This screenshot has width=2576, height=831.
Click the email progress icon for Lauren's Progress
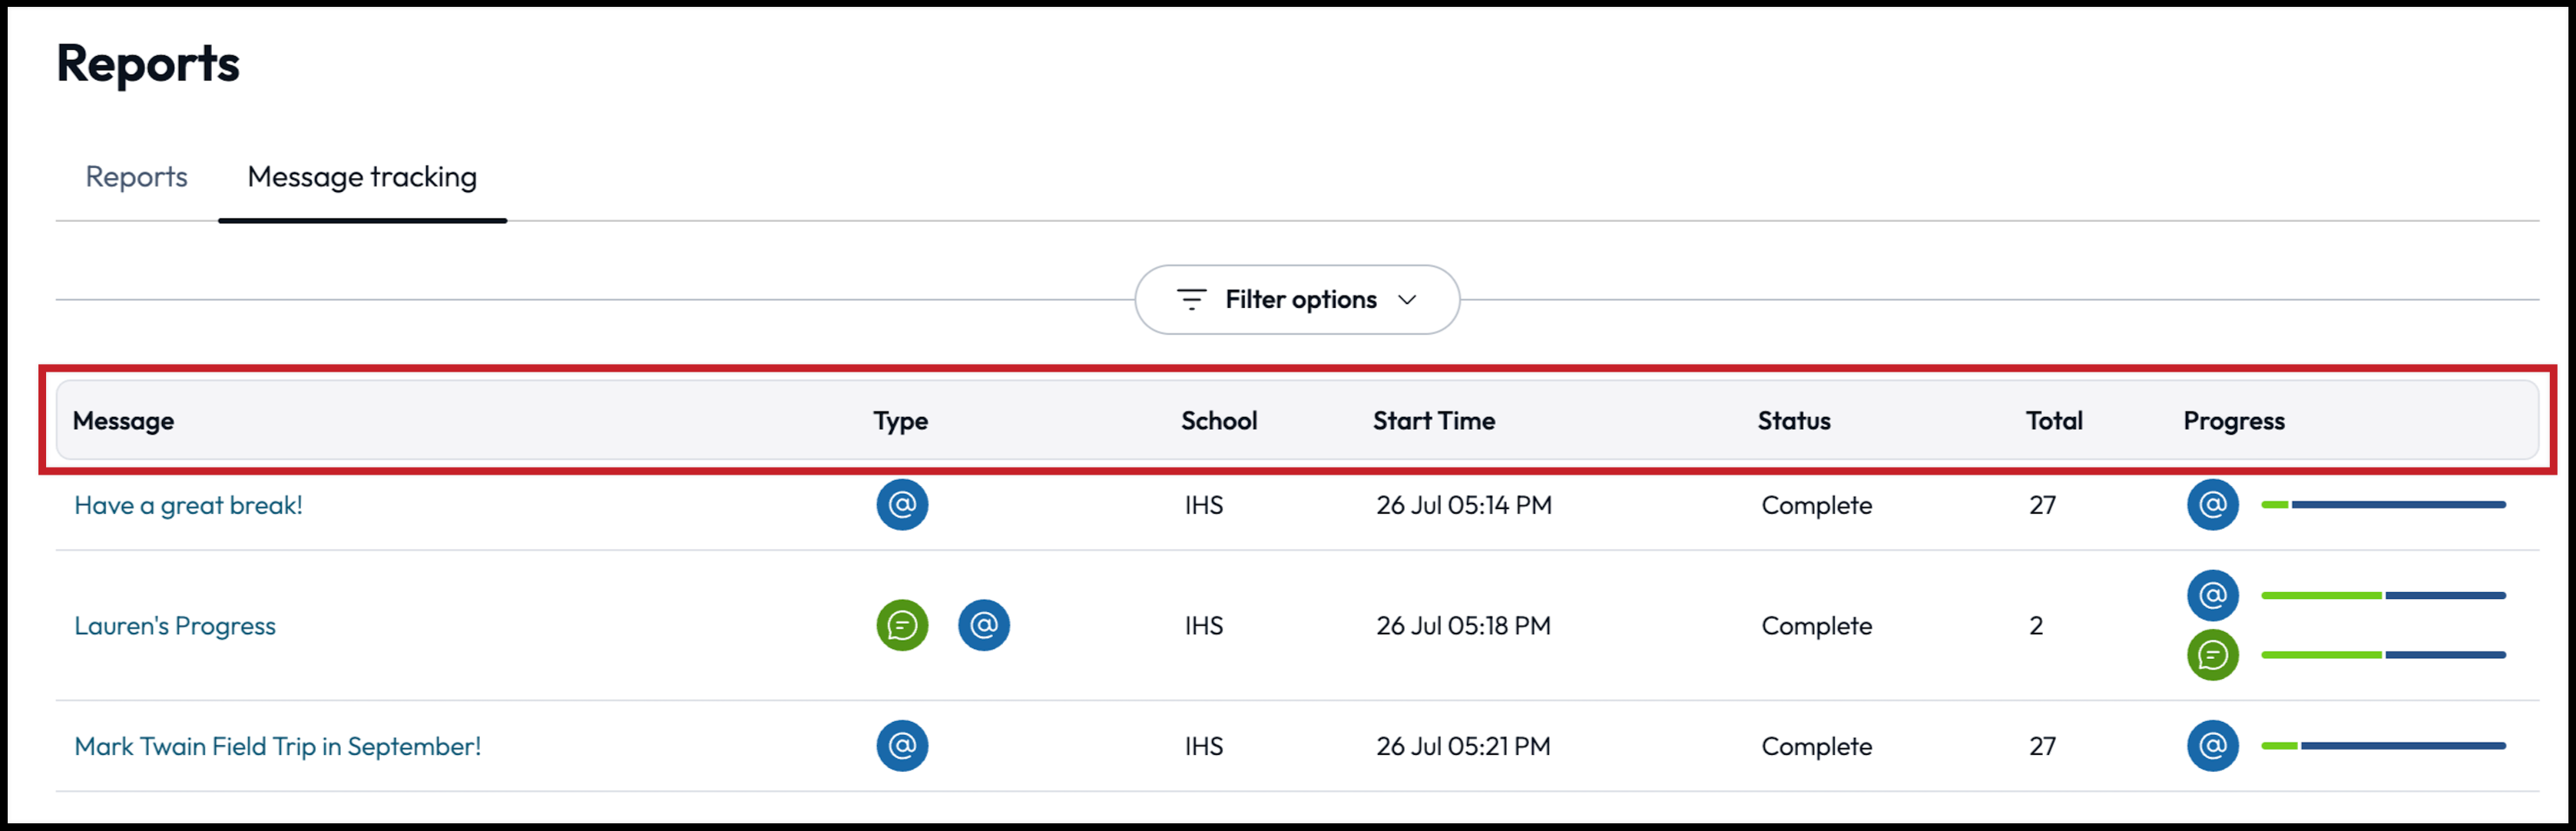coord(2212,595)
